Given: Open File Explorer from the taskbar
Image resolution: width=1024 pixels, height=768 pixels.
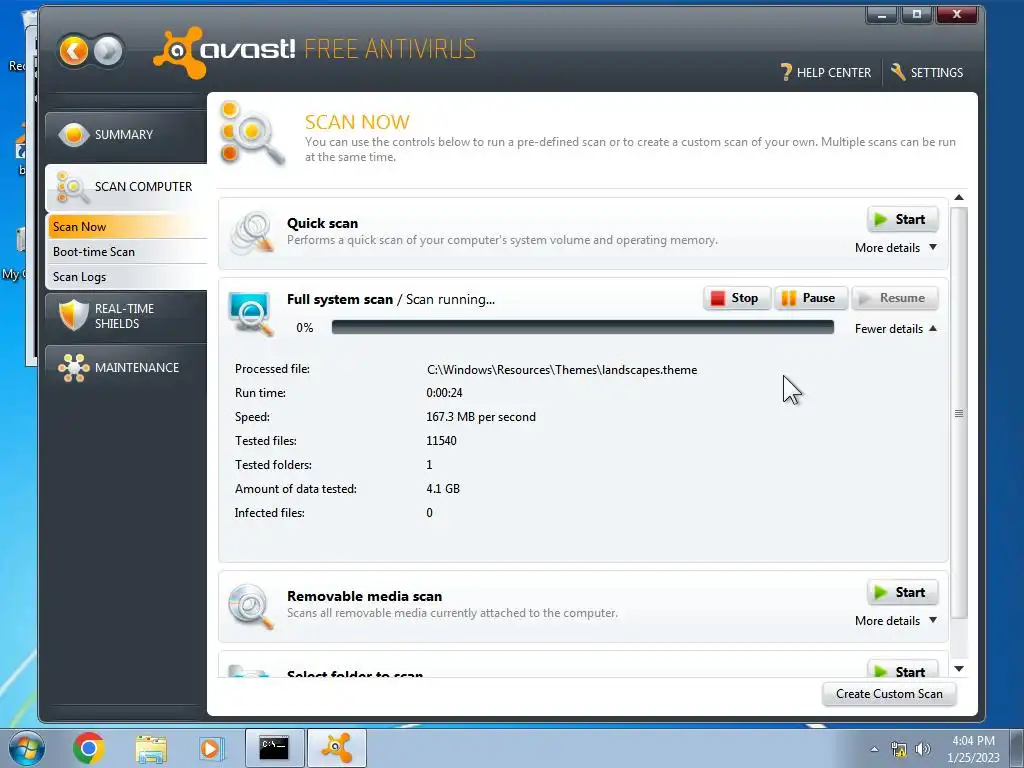Looking at the screenshot, I should click(151, 748).
